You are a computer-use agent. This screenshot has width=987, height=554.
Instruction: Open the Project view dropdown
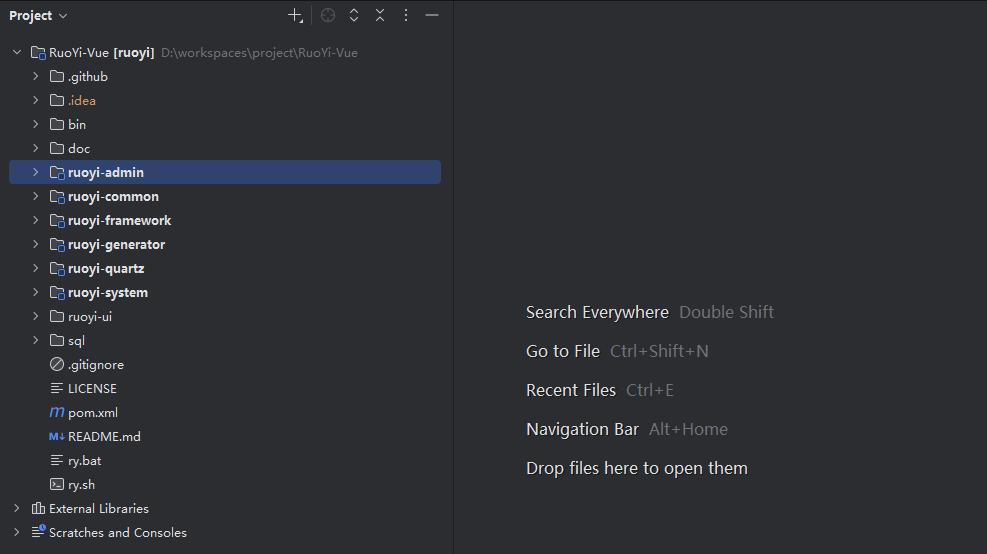[x=38, y=16]
